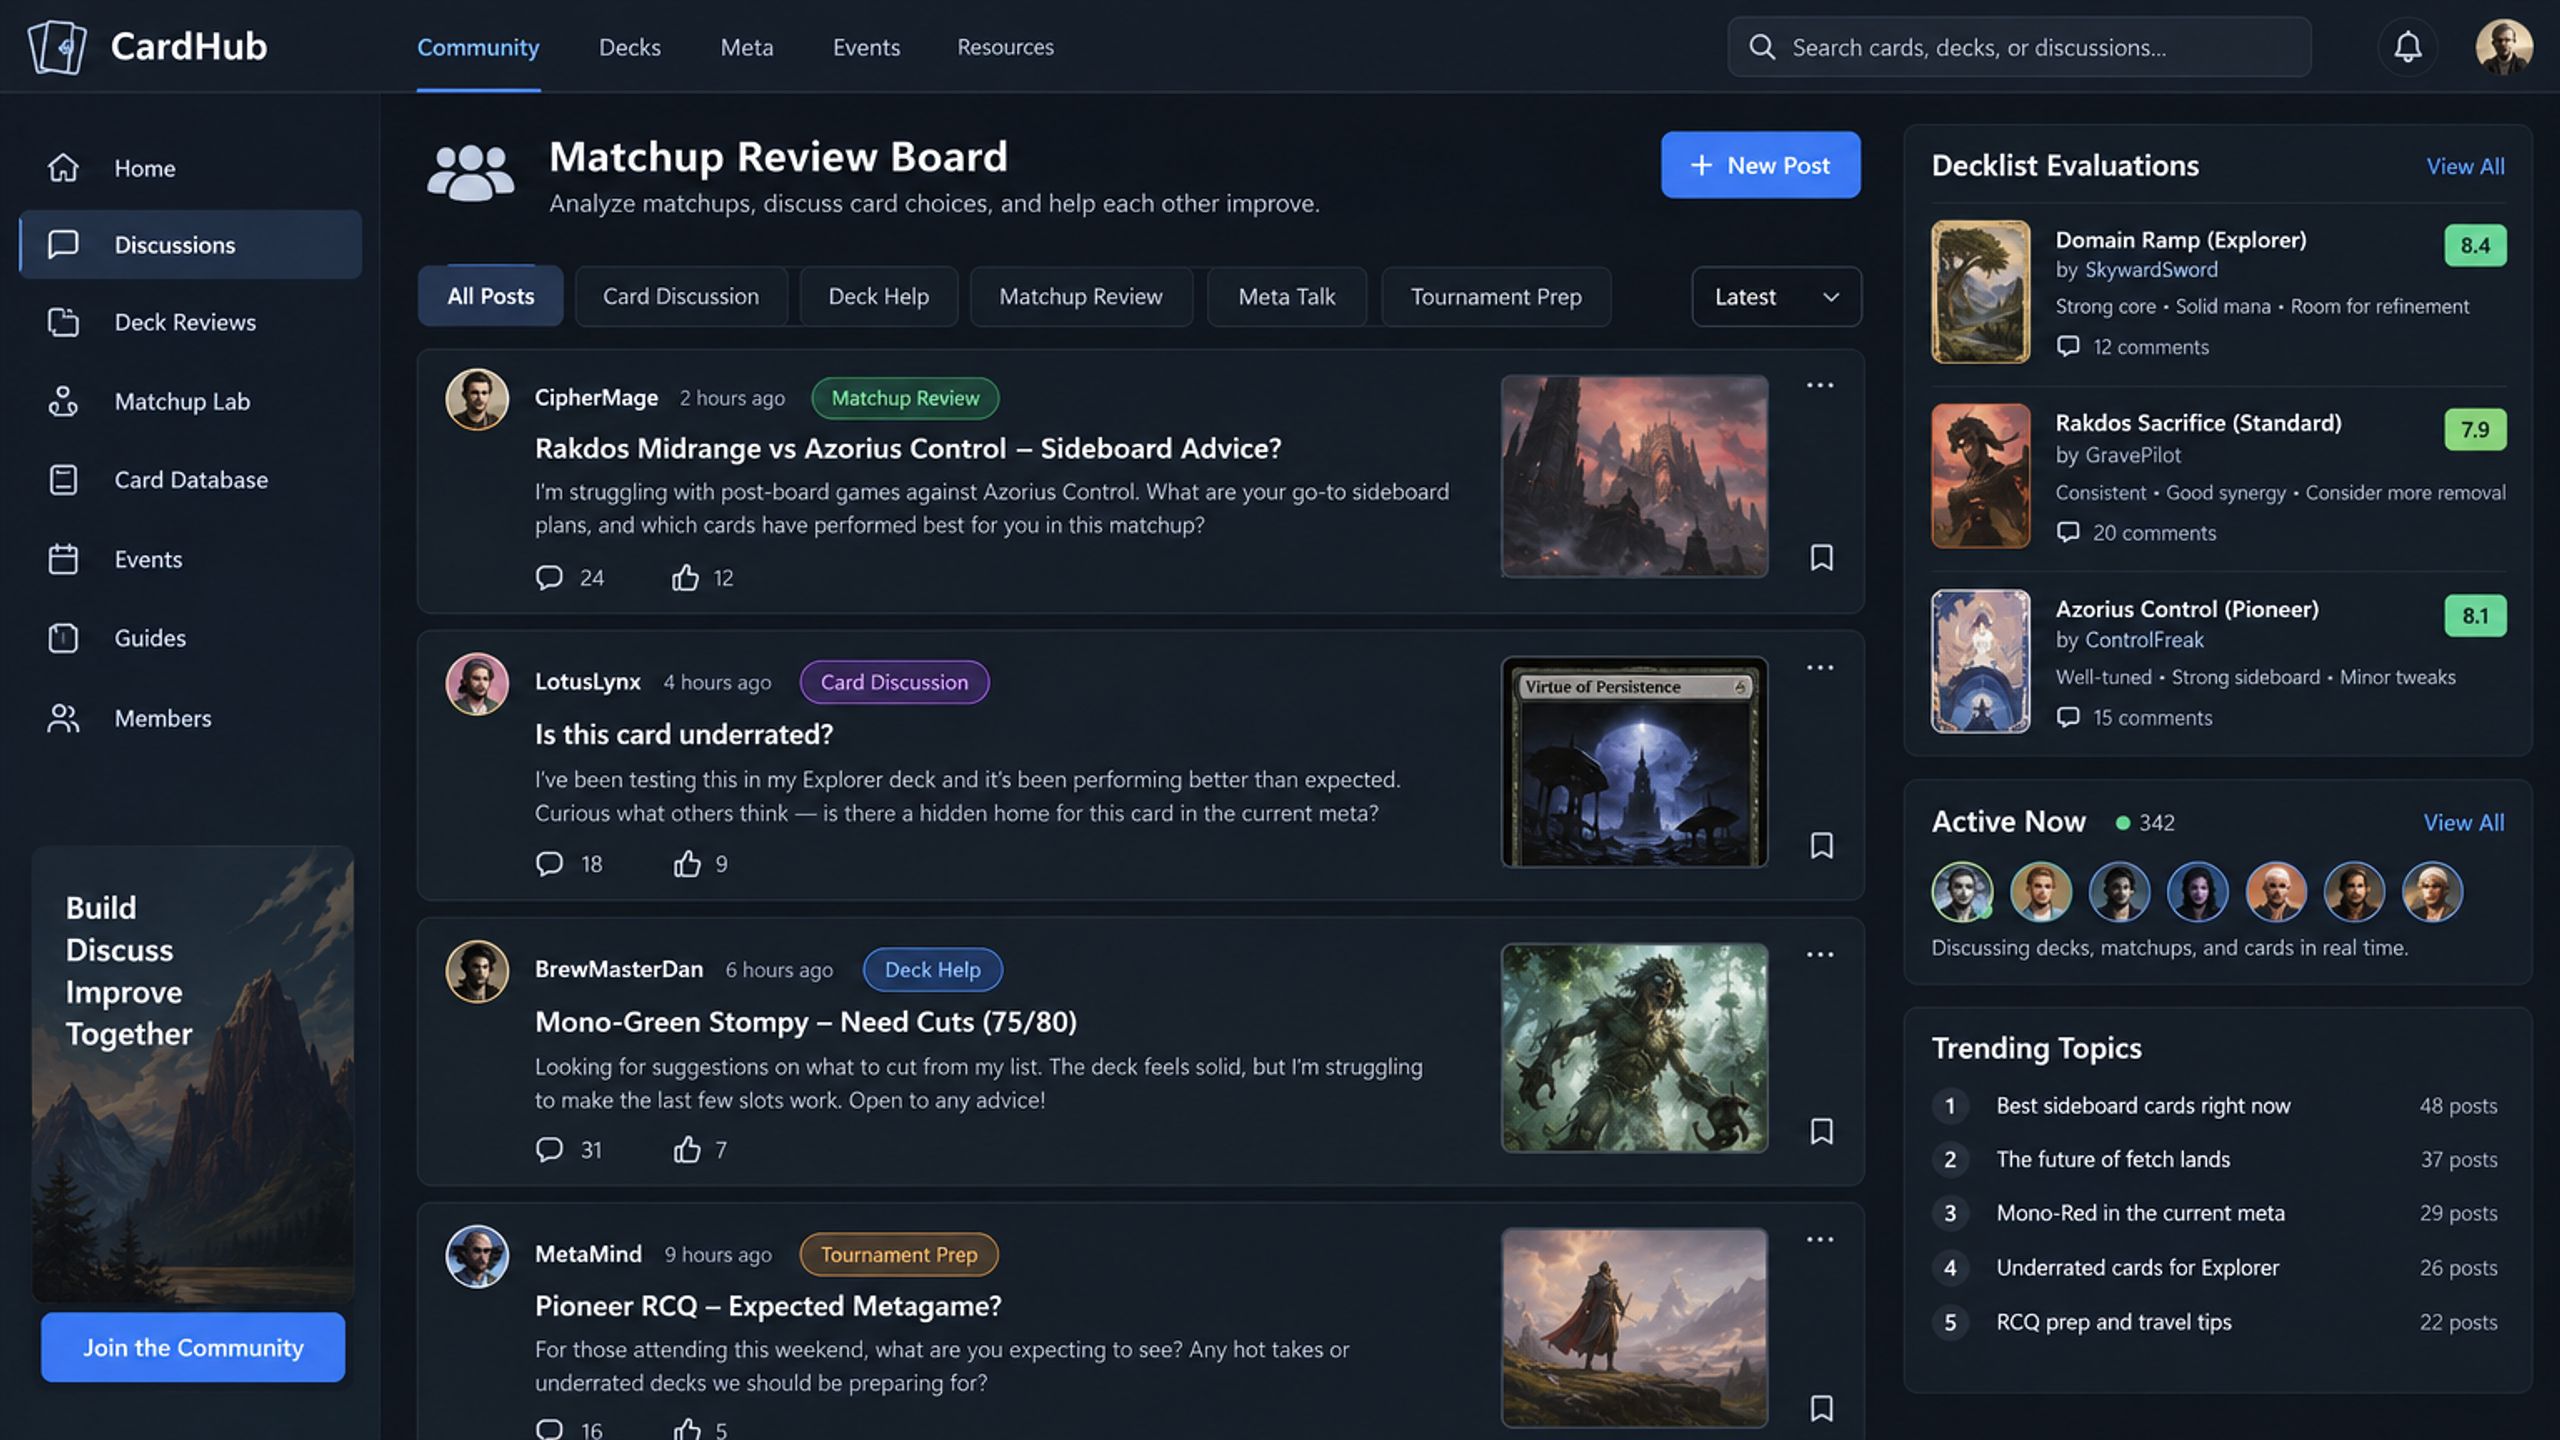Open Guides in sidebar
This screenshot has width=2560, height=1440.
pos(190,638)
